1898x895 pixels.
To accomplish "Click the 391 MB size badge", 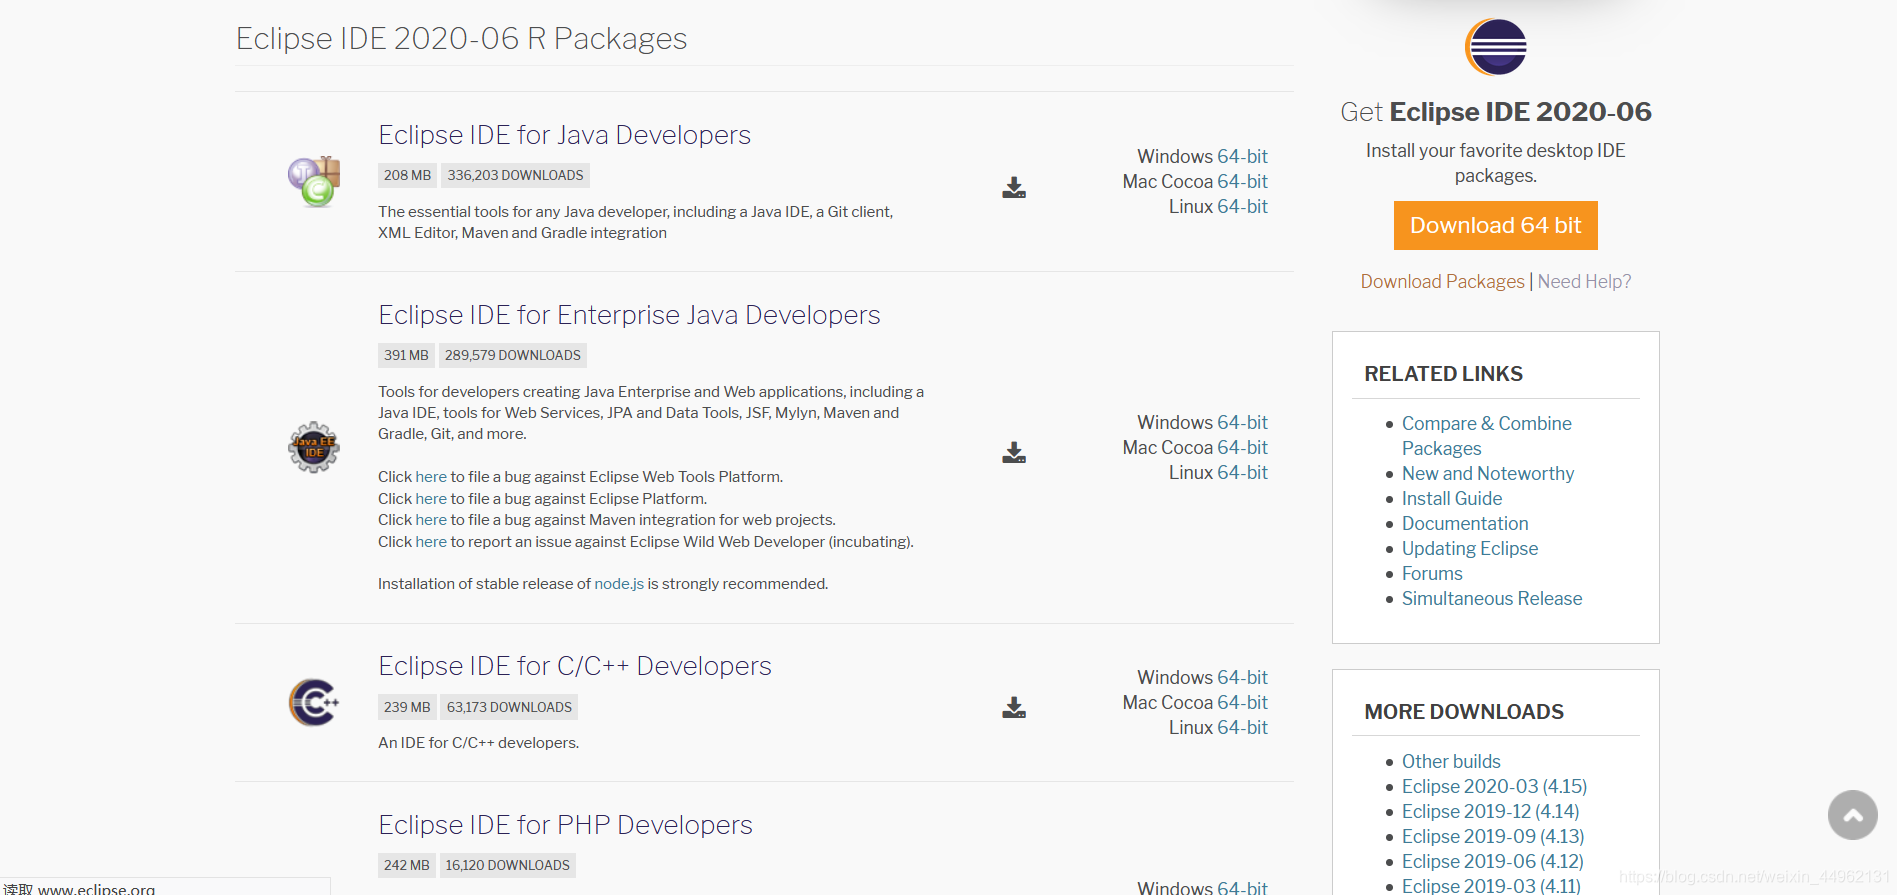I will click(x=406, y=355).
